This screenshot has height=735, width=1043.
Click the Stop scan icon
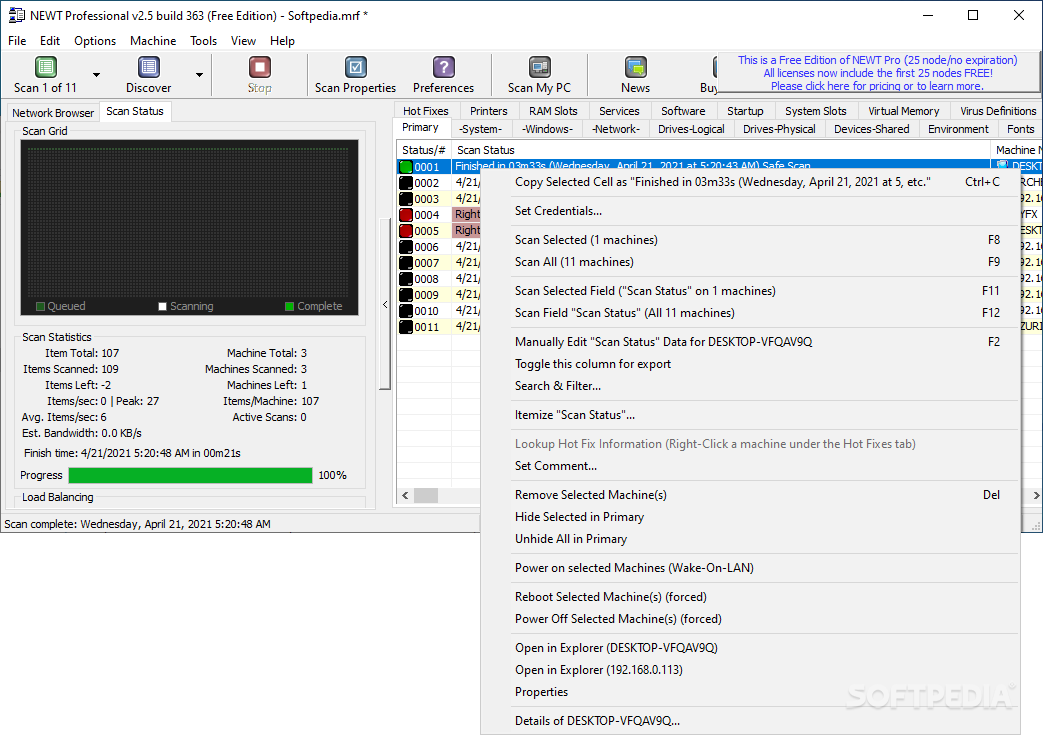(x=259, y=67)
